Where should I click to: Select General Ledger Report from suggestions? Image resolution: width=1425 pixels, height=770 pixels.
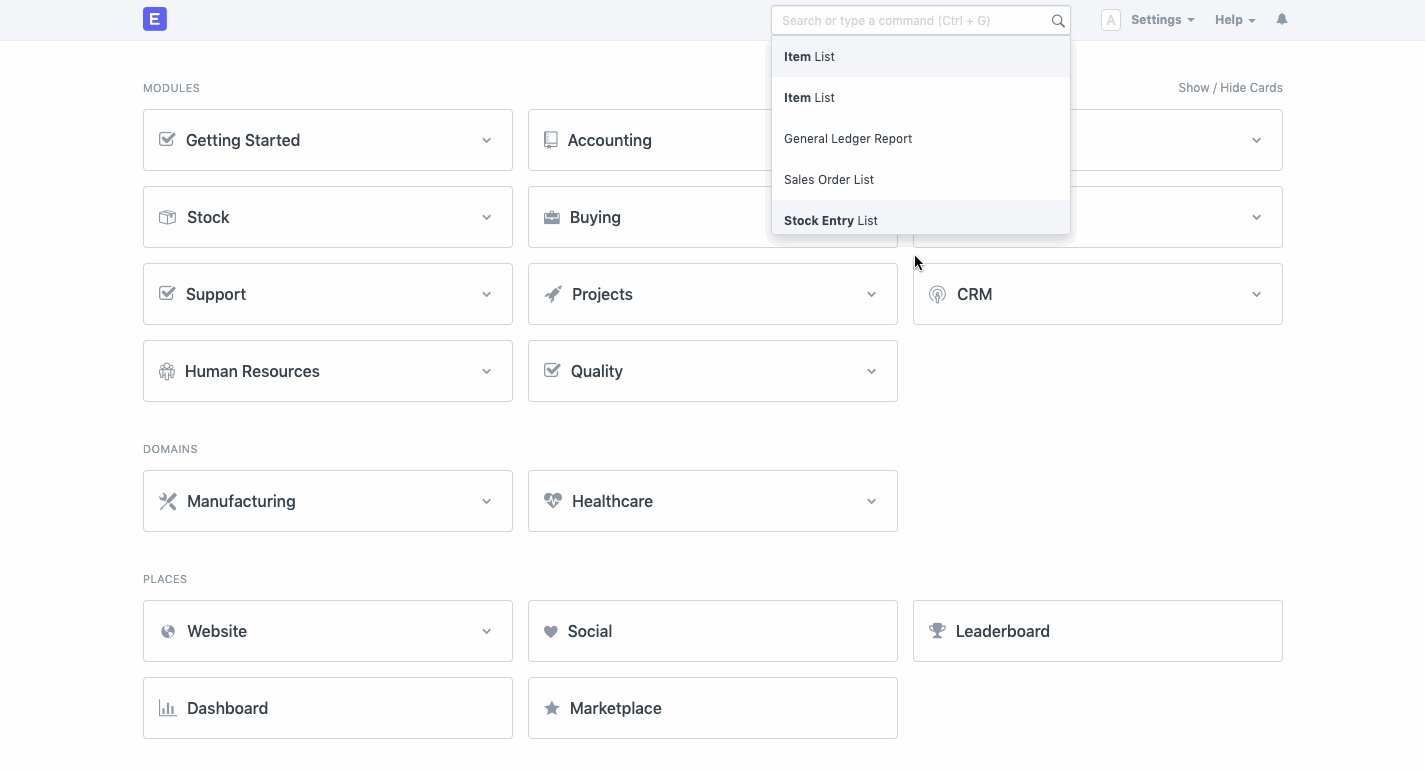coord(848,139)
